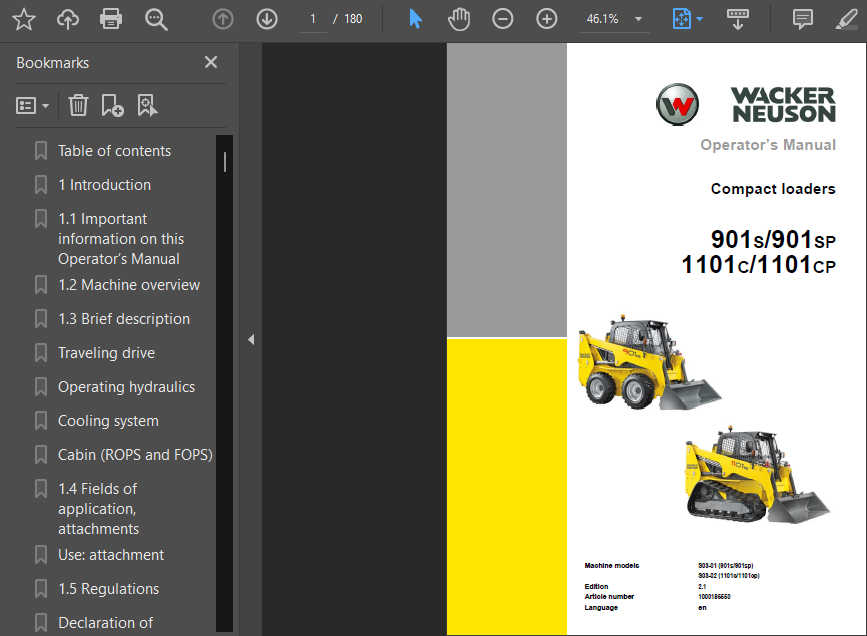The image size is (867, 636).
Task: Zoom out with the minus button
Action: [503, 19]
